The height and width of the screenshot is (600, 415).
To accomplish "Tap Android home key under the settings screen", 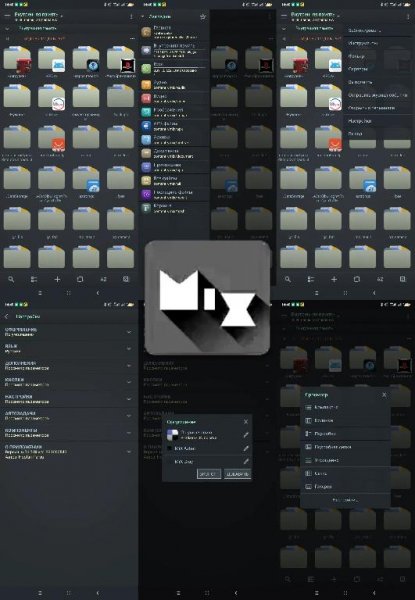I will tap(69, 593).
